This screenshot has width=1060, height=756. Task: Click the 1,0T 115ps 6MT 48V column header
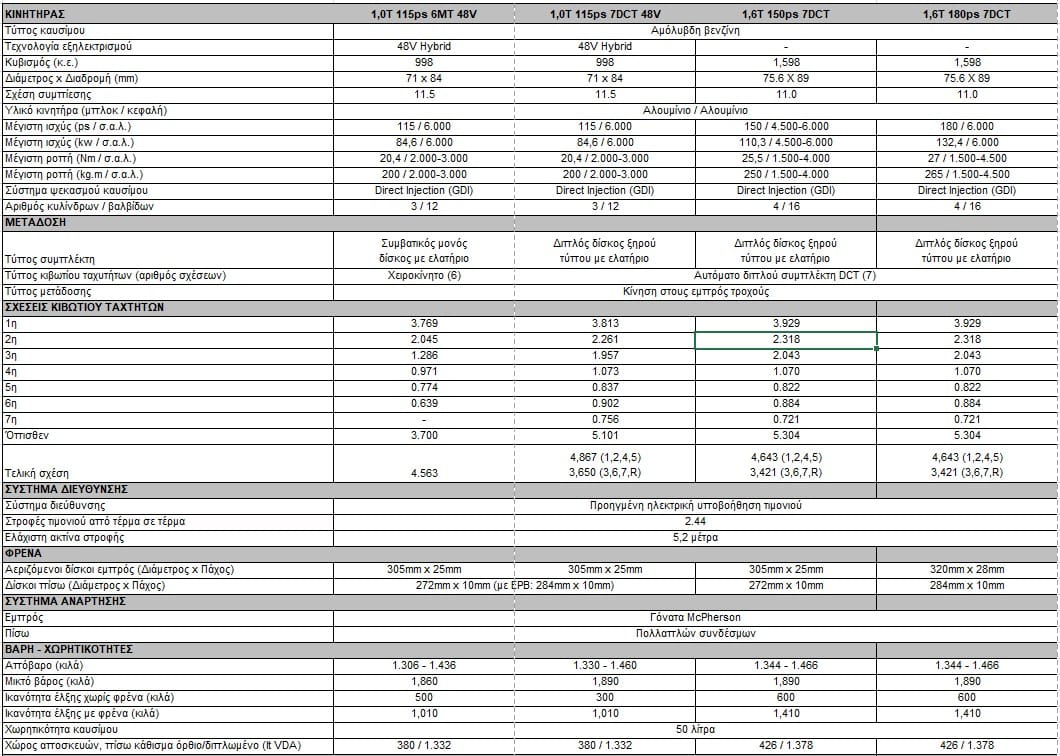click(x=423, y=15)
